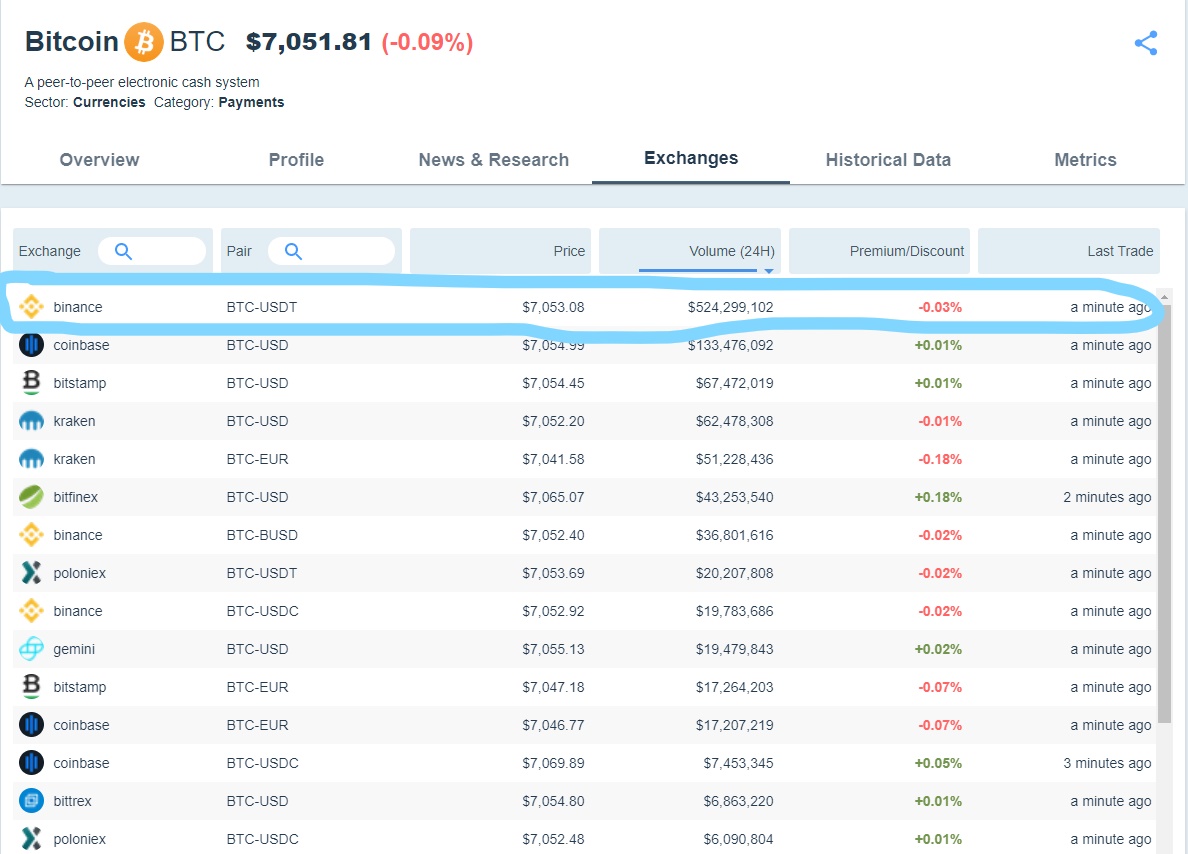The width and height of the screenshot is (1188, 854).
Task: Click the bittrex logo icon
Action: [31, 801]
